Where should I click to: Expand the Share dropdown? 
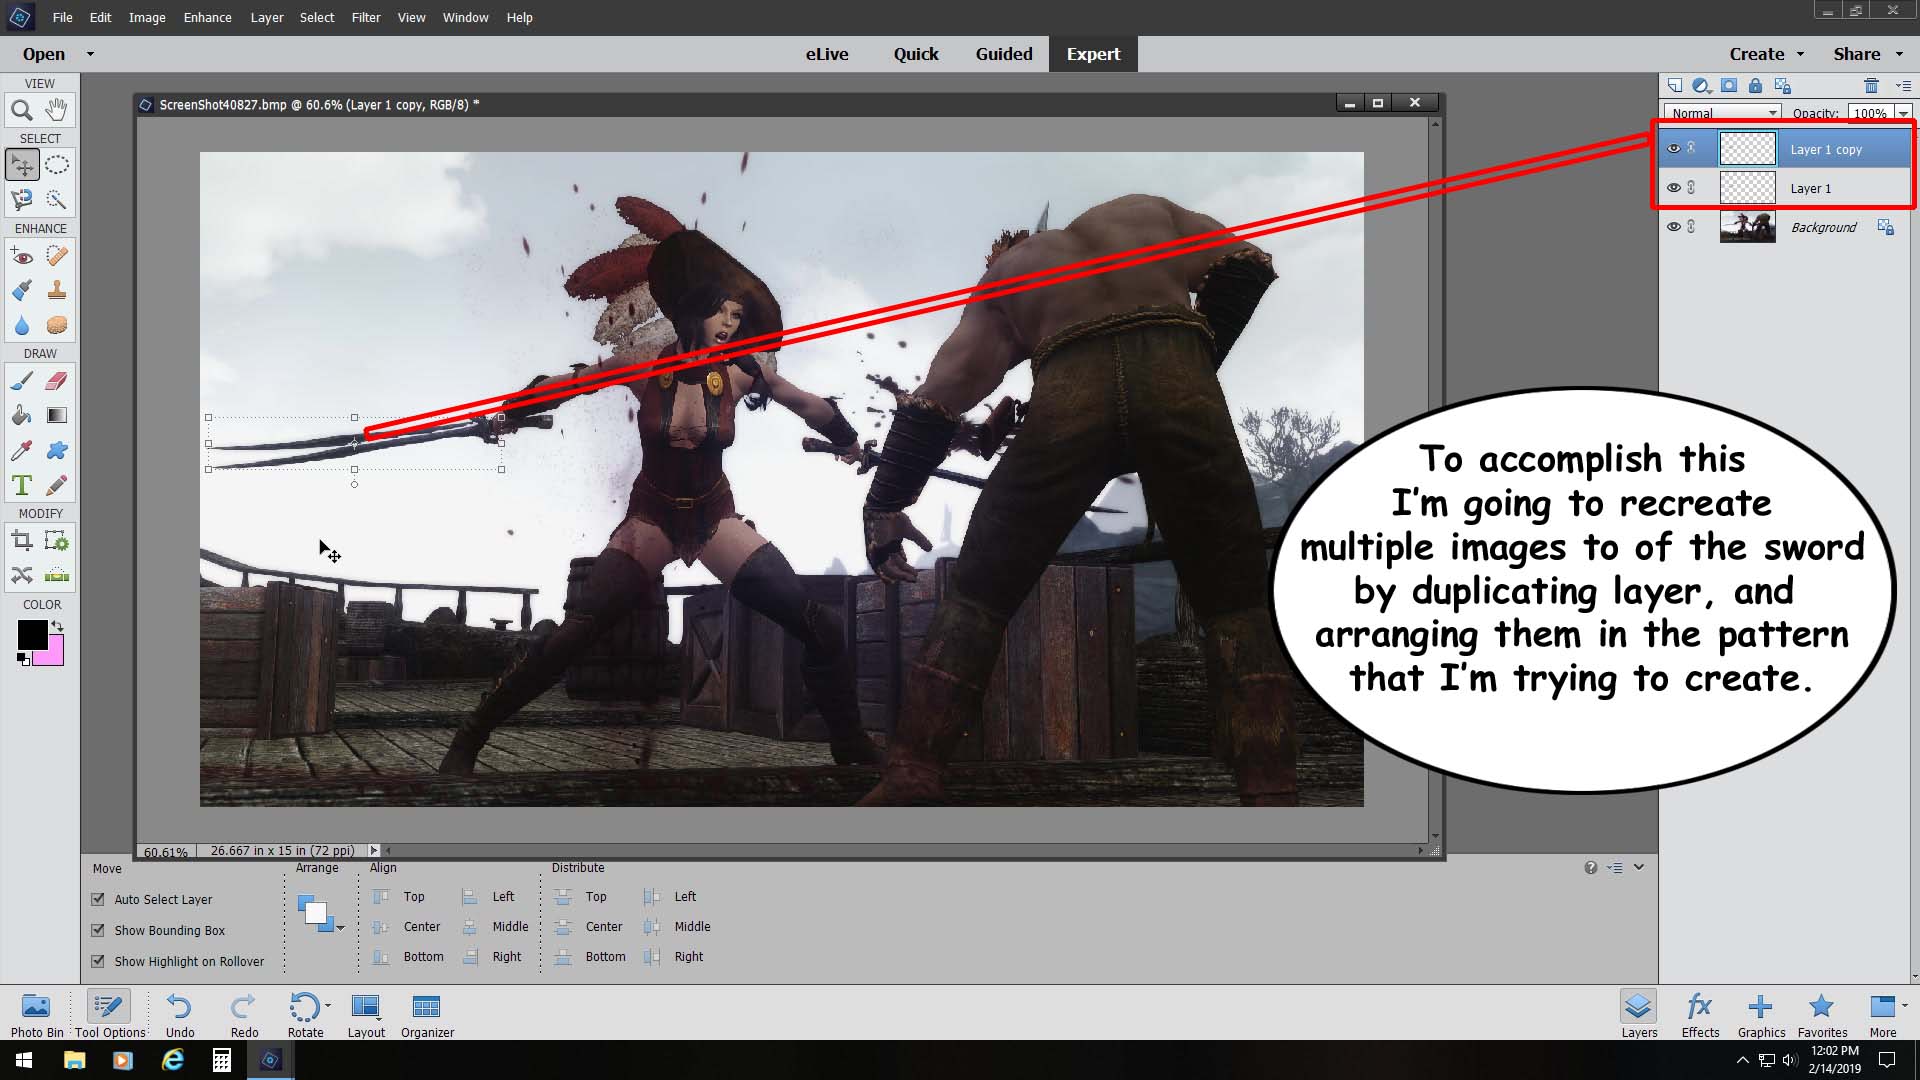click(1899, 54)
